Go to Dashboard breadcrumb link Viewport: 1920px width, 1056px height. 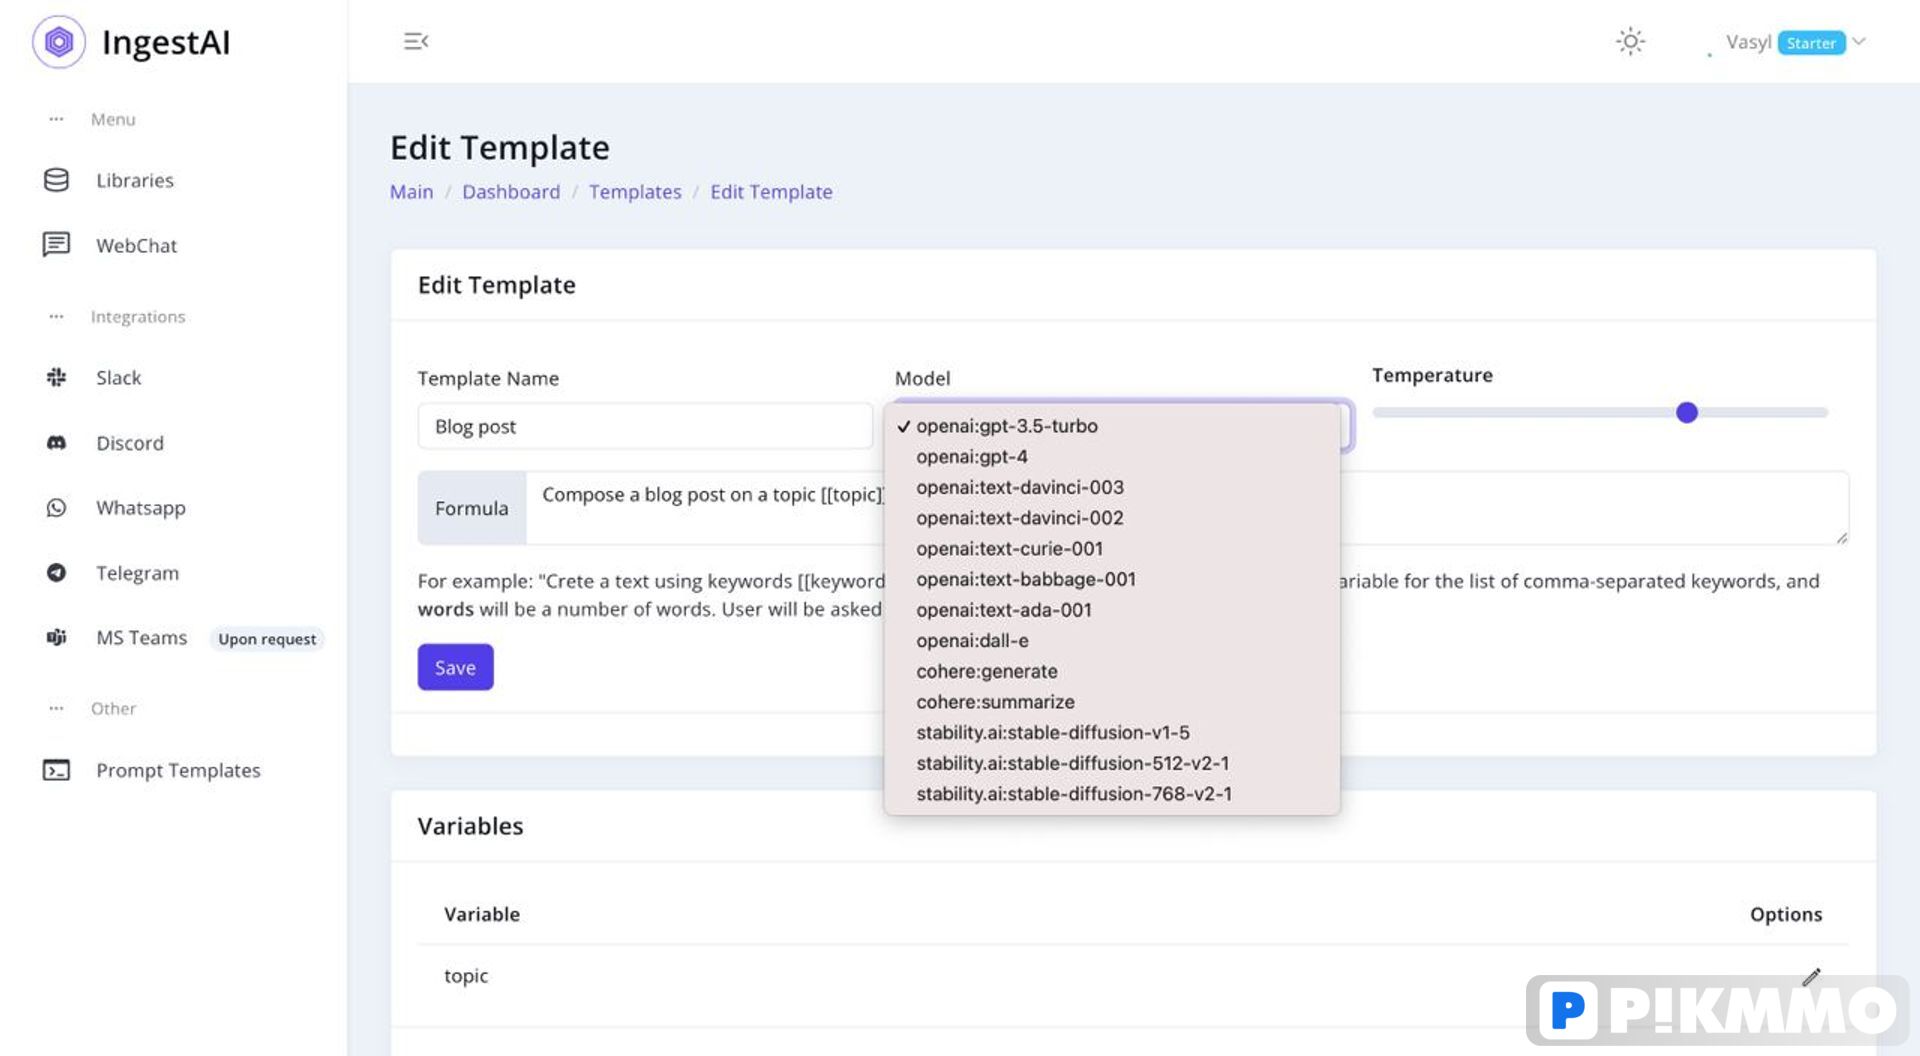(x=511, y=192)
